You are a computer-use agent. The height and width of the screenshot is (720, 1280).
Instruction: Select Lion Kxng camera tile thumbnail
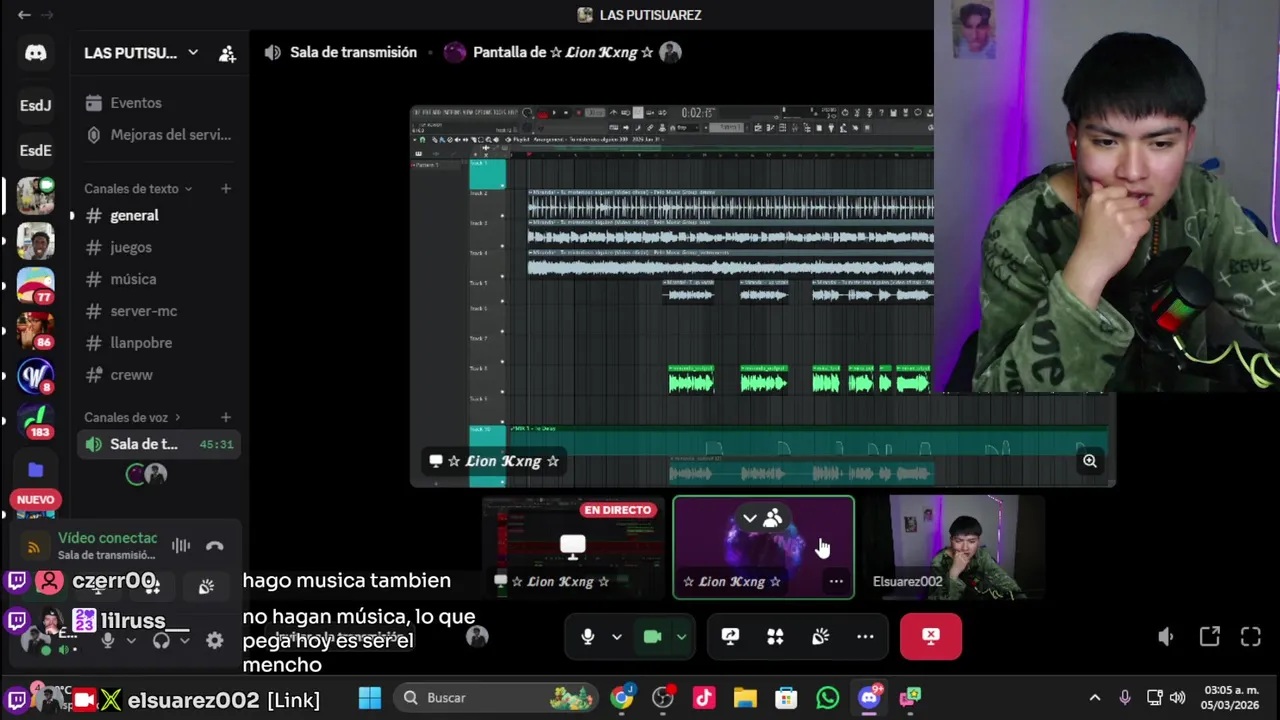[764, 548]
